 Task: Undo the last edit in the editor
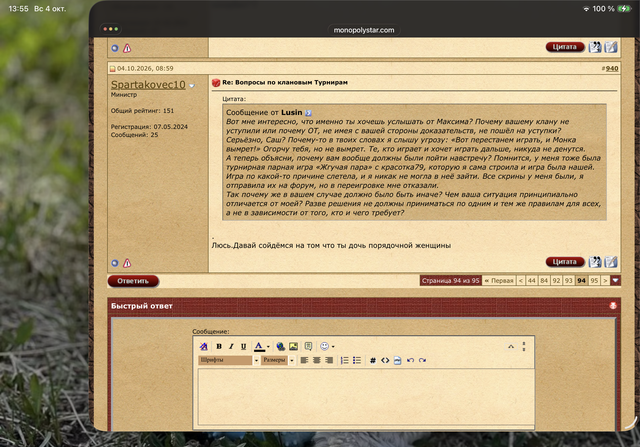tap(410, 360)
